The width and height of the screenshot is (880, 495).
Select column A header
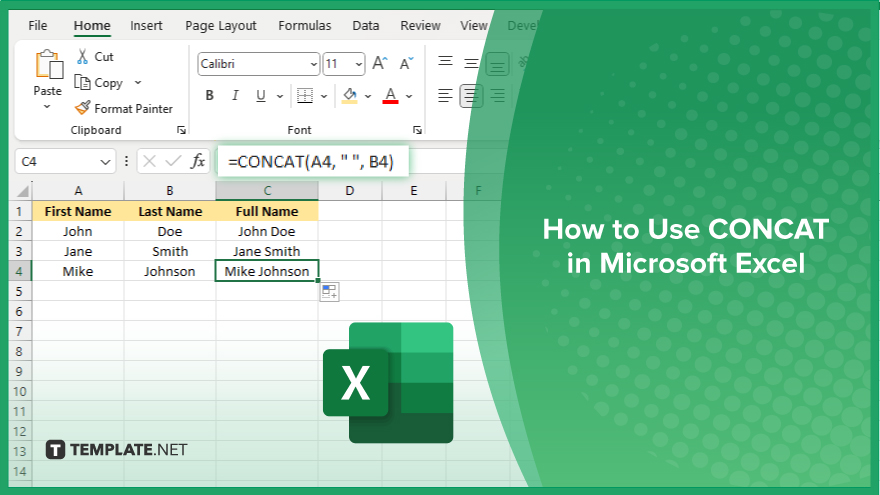[x=78, y=191]
